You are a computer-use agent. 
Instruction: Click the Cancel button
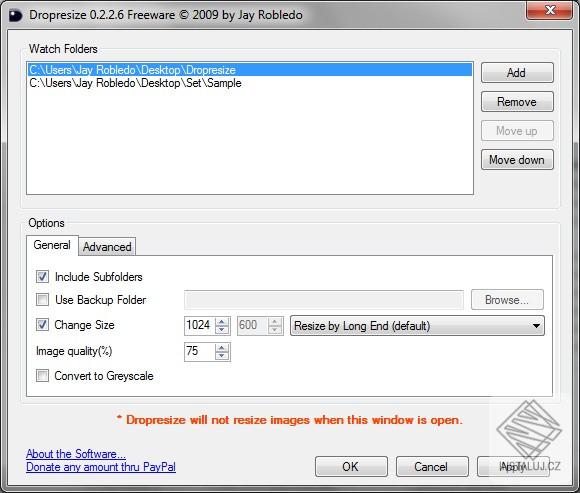tap(432, 467)
